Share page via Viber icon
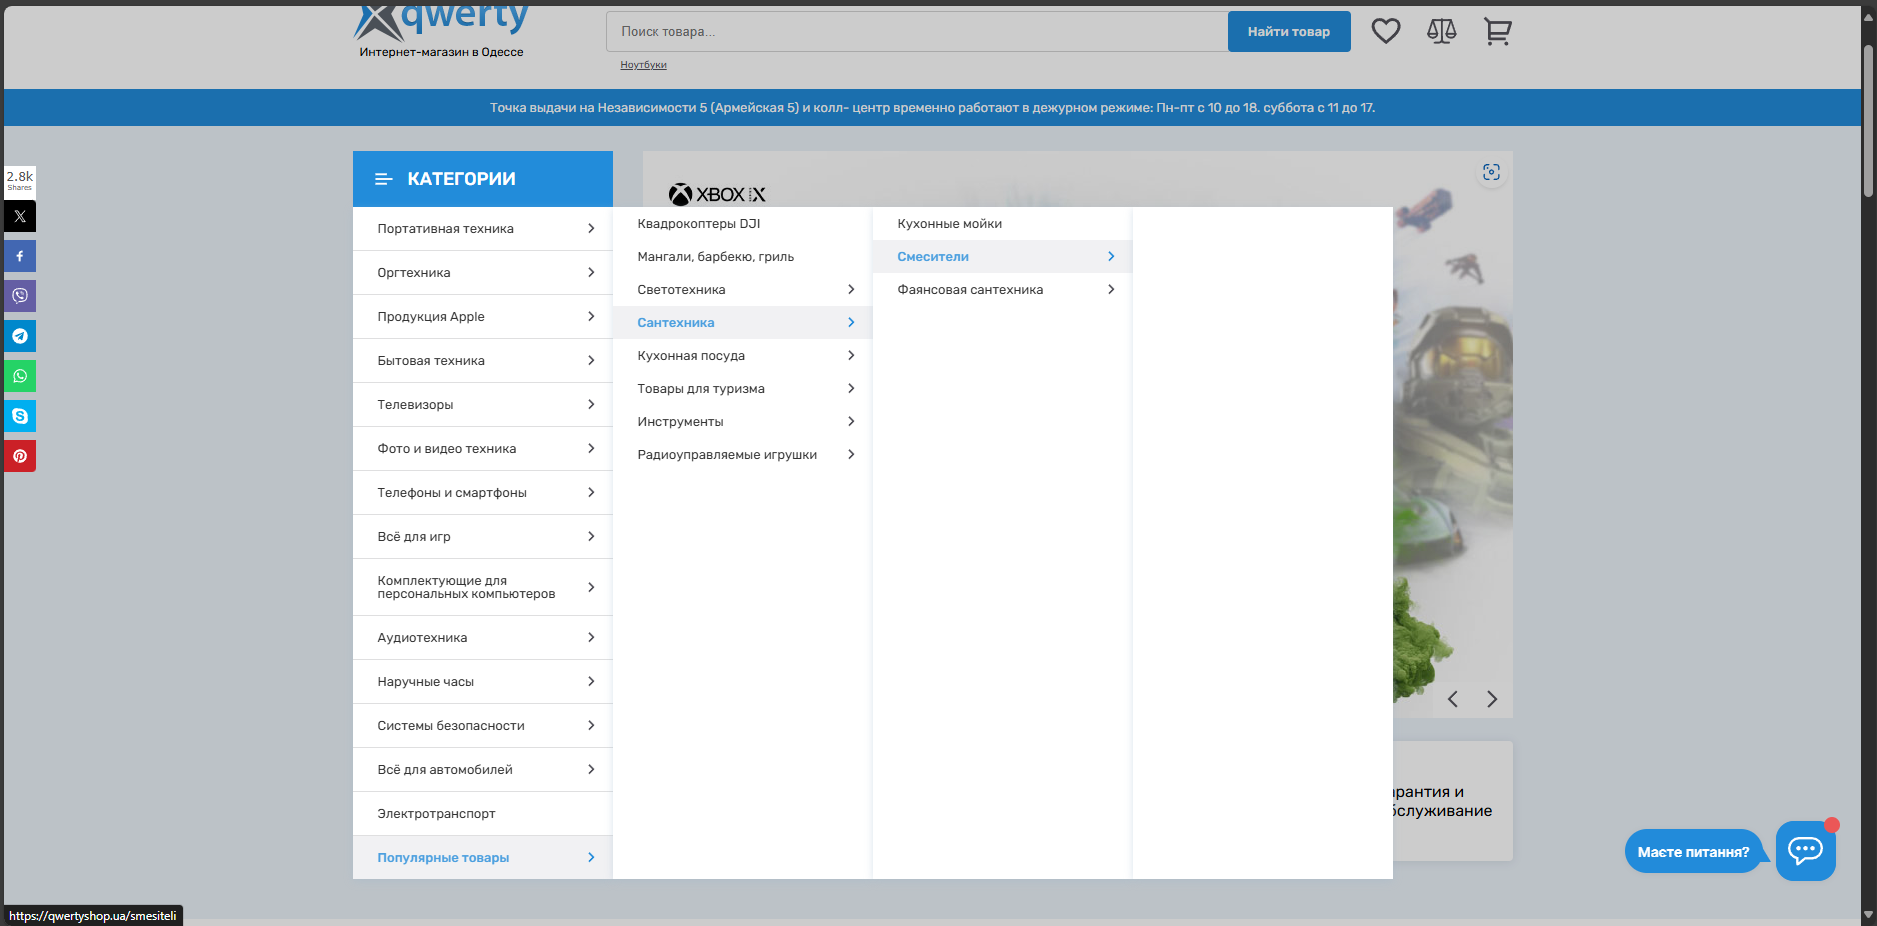 point(20,296)
